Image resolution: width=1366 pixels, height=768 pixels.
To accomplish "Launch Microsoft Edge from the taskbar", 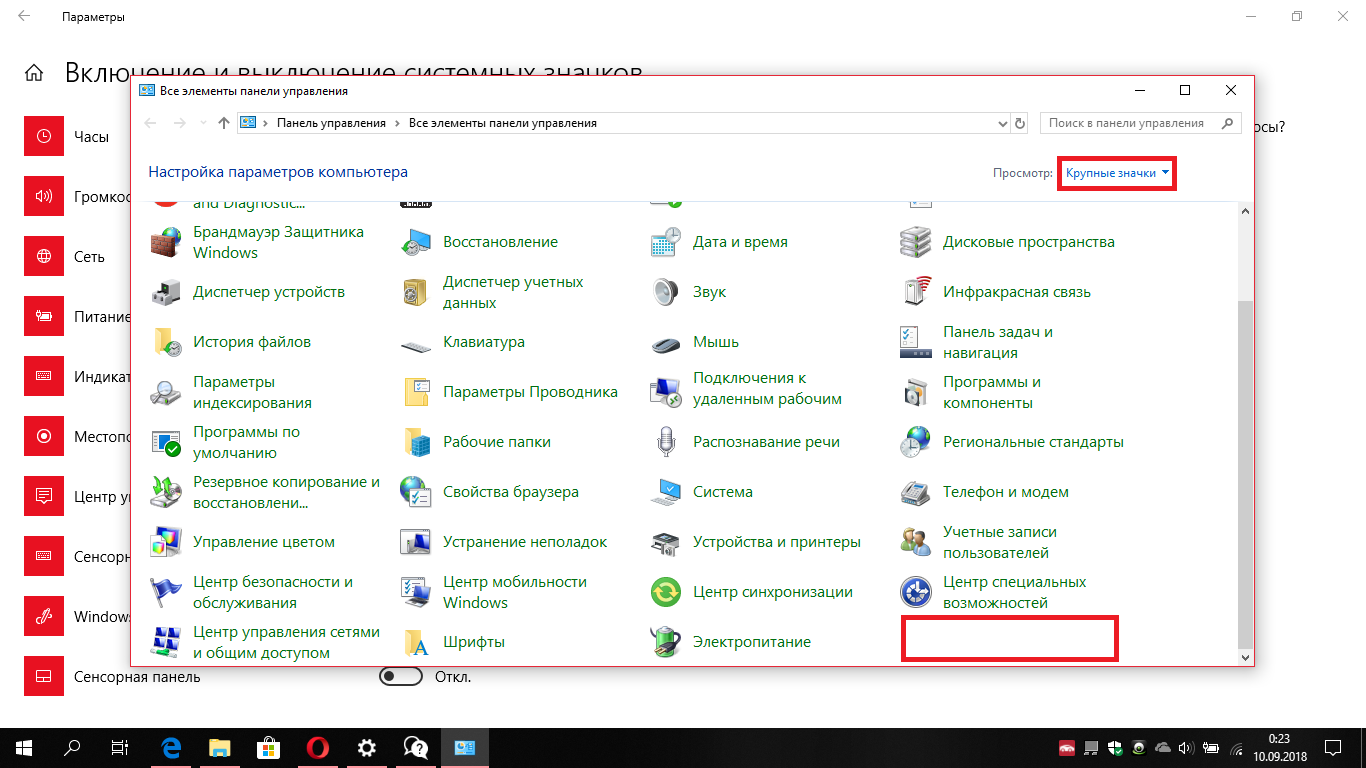I will (171, 747).
